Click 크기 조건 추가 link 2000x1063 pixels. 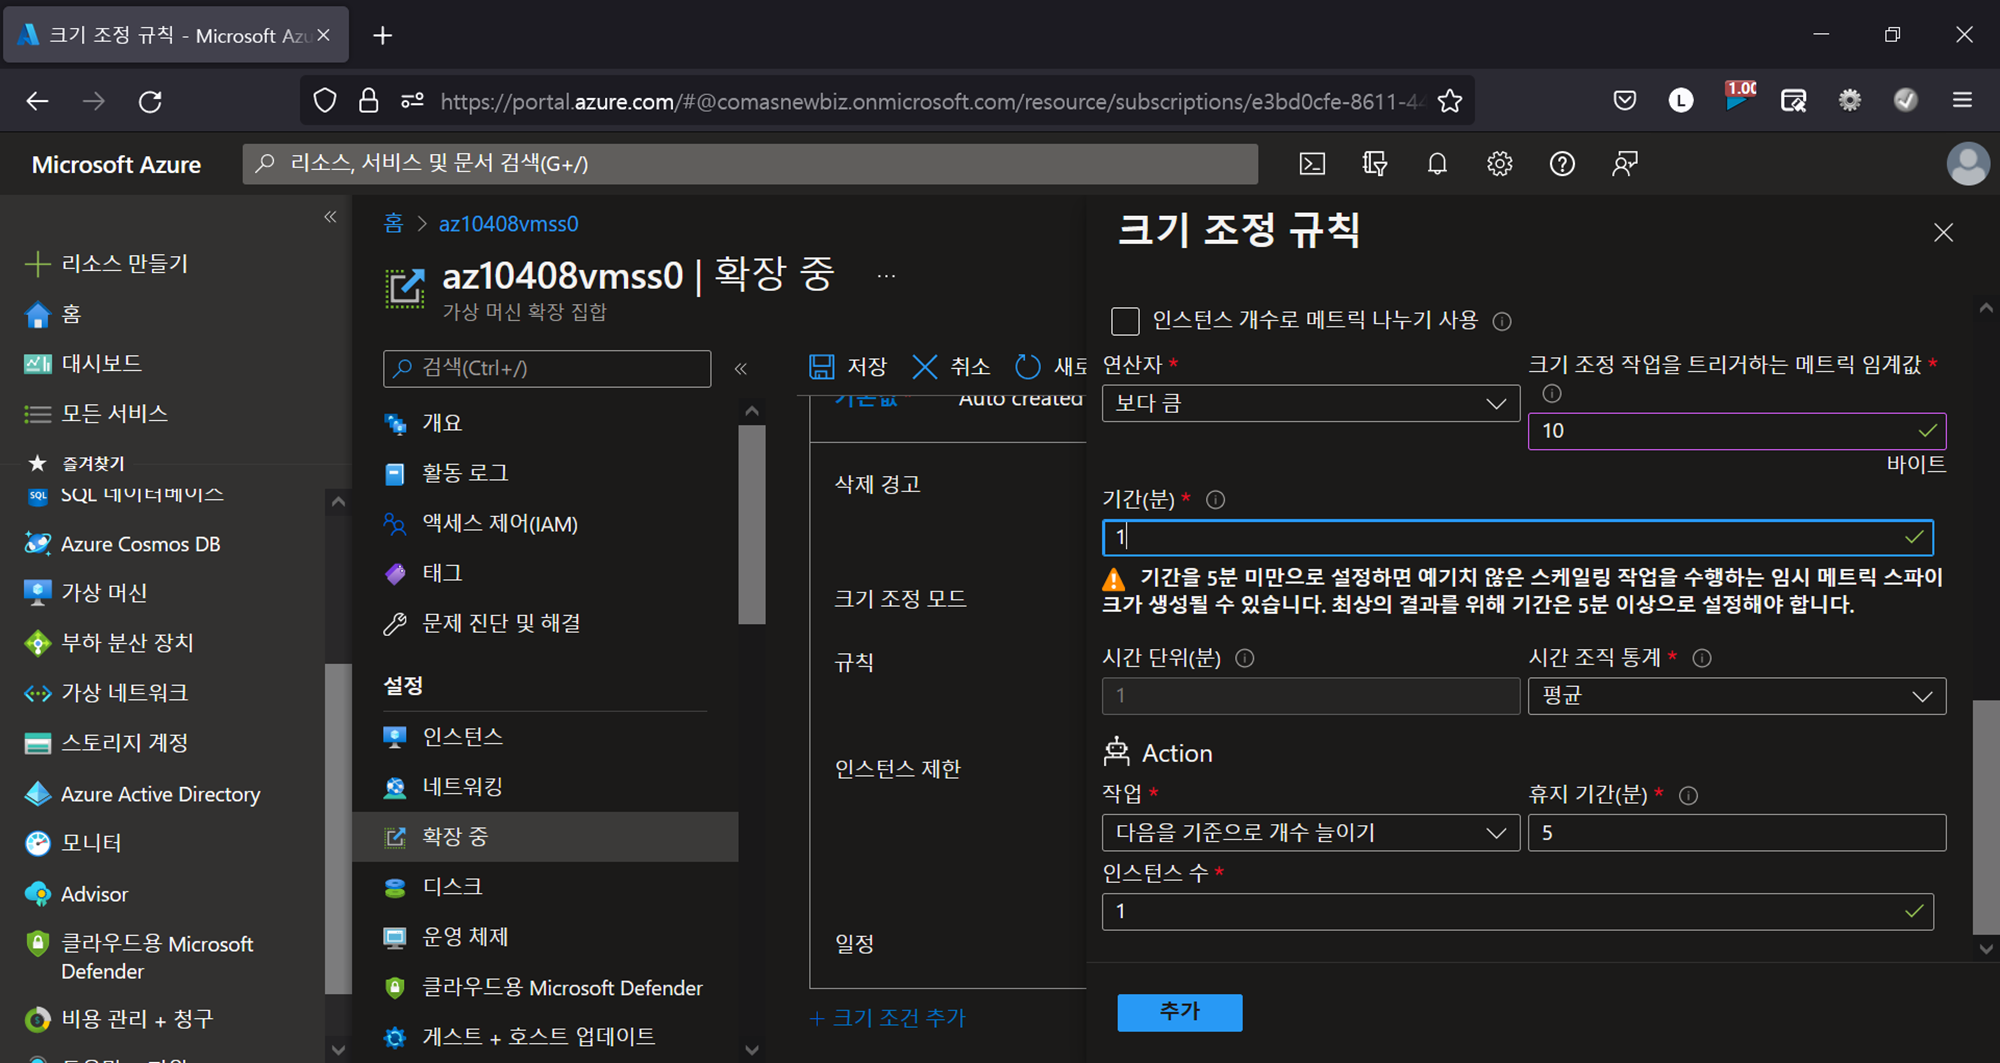(887, 1018)
